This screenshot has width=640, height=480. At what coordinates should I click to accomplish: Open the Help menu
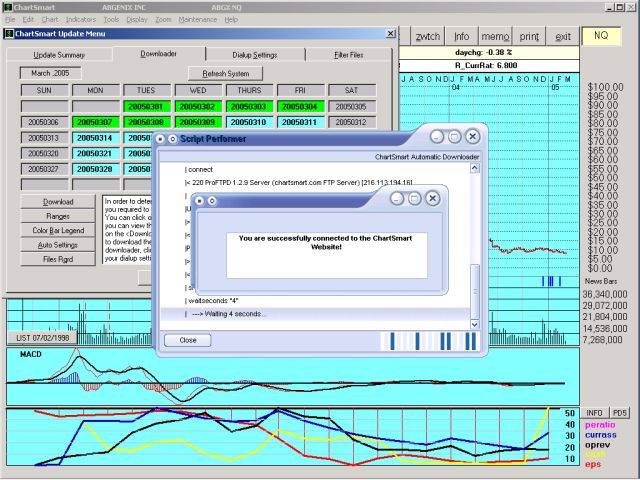coord(231,20)
